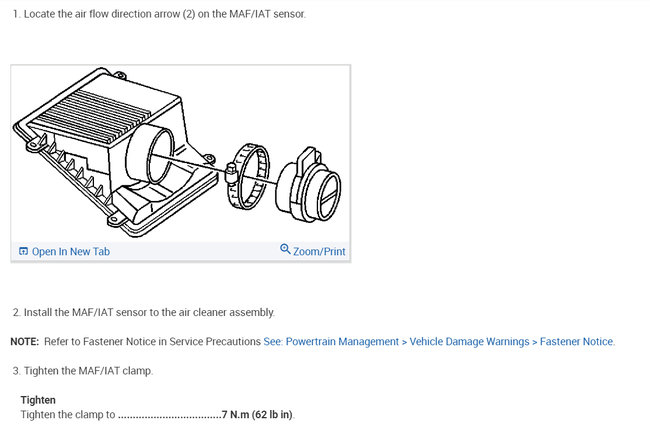Viewport: 650px width, 434px height.
Task: Open the diagram via 'Open In New Tab' link
Action: click(71, 252)
